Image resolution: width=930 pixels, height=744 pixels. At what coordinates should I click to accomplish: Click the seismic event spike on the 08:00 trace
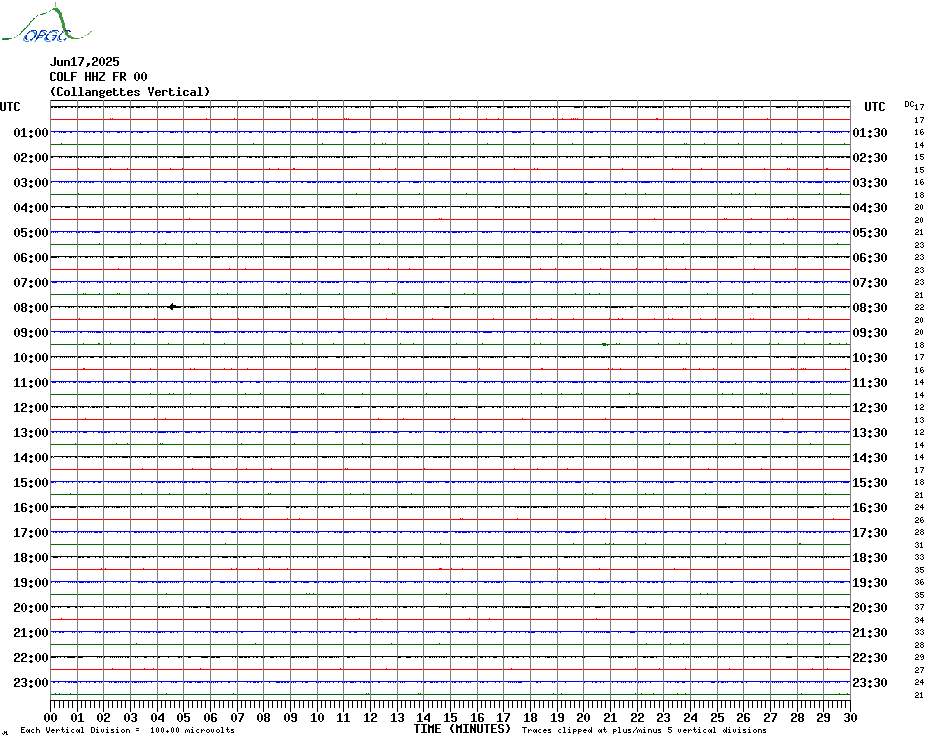[x=173, y=307]
